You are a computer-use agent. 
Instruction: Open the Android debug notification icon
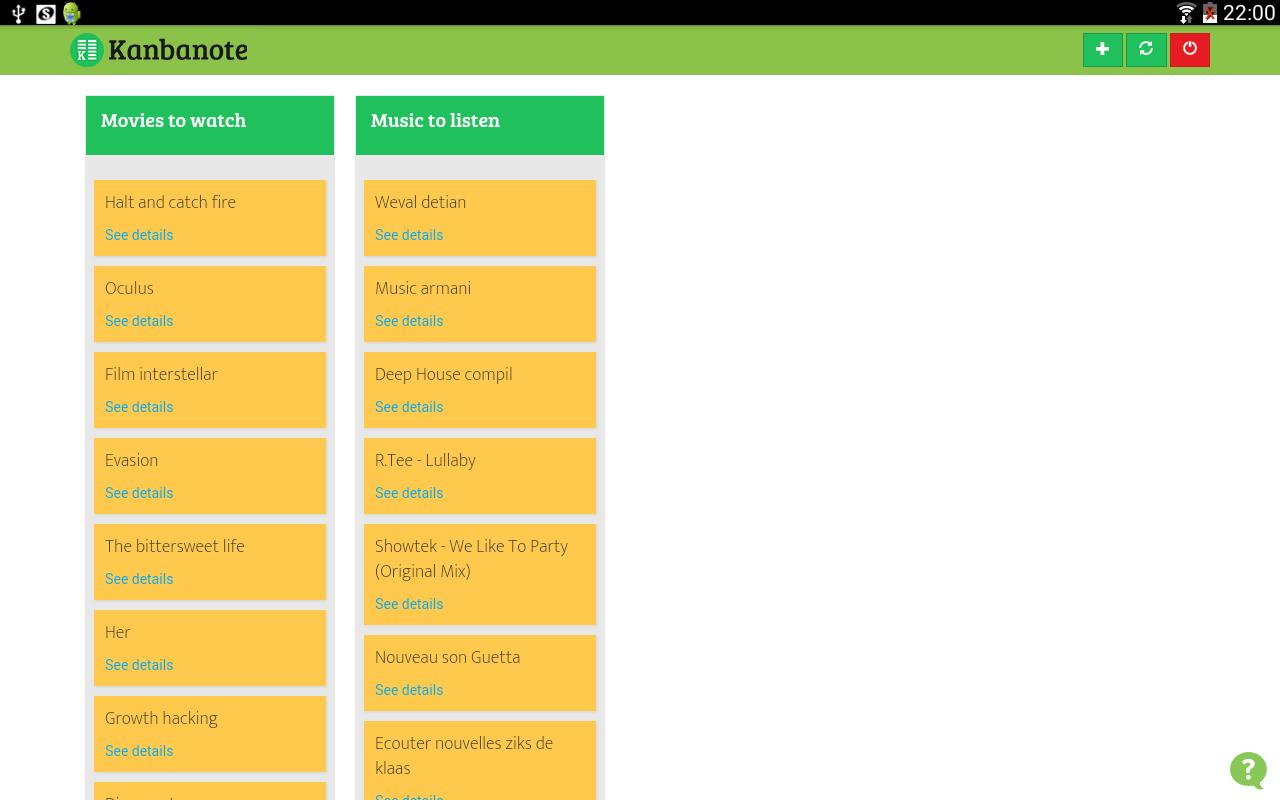click(x=71, y=13)
